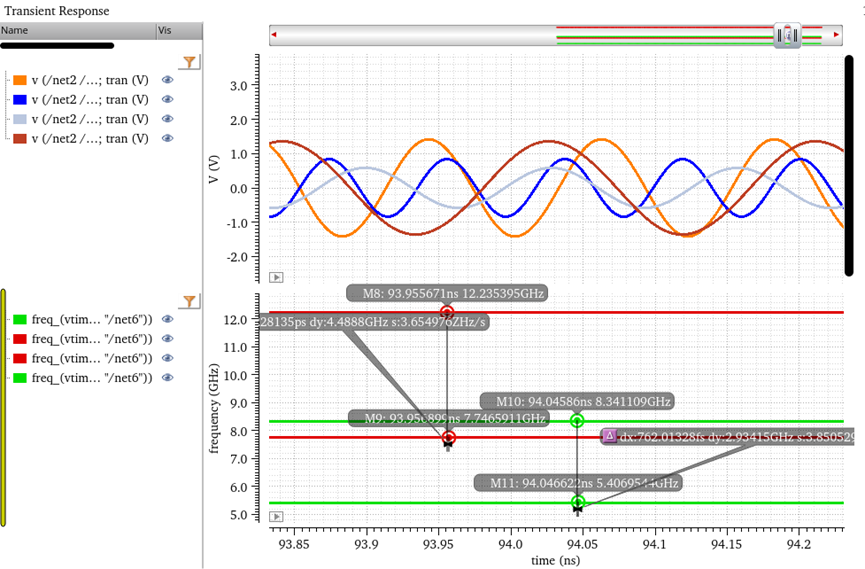This screenshot has height=569, width=865.
Task: Click the filter funnel icon above voltage traces
Action: 190,62
